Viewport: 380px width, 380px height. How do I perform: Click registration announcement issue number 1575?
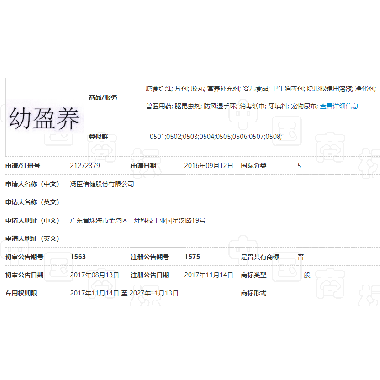[192, 257]
